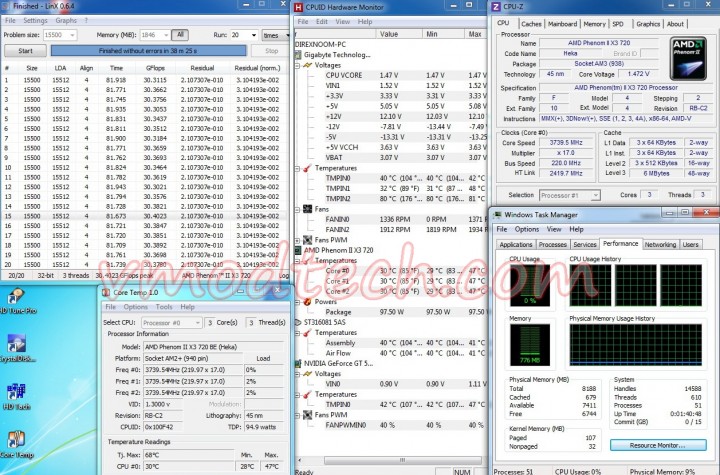The width and height of the screenshot is (720, 475).
Task: Select AMD Phenom II X3 720 tree icon
Action: pyautogui.click(x=298, y=250)
